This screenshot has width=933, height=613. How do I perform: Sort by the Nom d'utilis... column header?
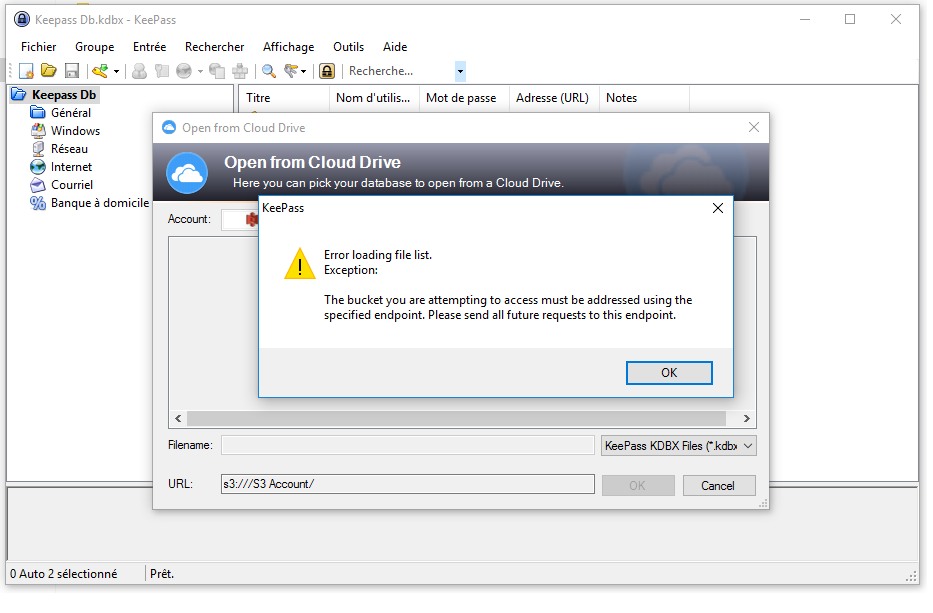(x=374, y=98)
